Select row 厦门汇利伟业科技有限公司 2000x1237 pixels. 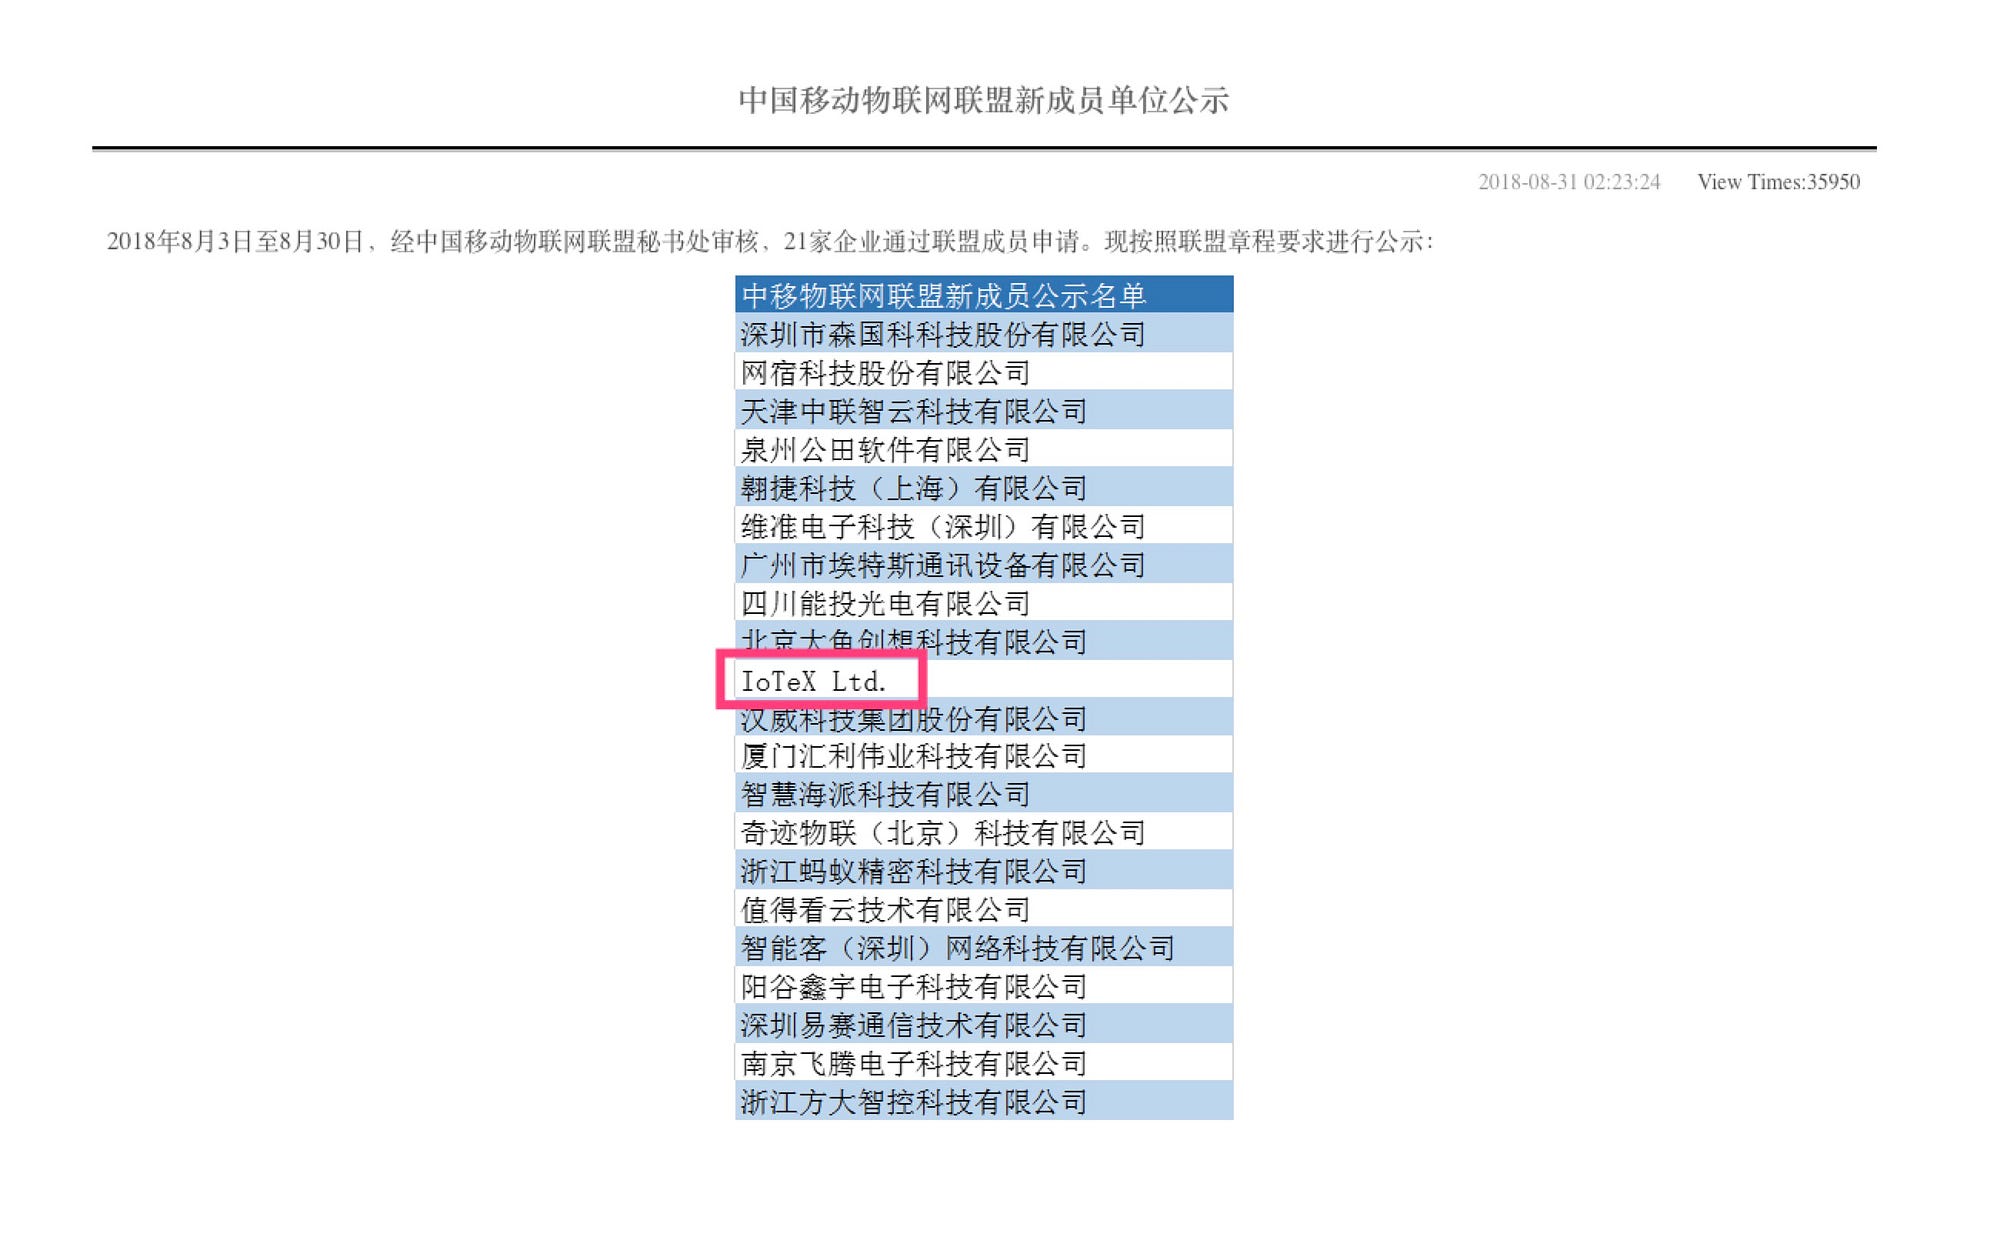[x=984, y=756]
